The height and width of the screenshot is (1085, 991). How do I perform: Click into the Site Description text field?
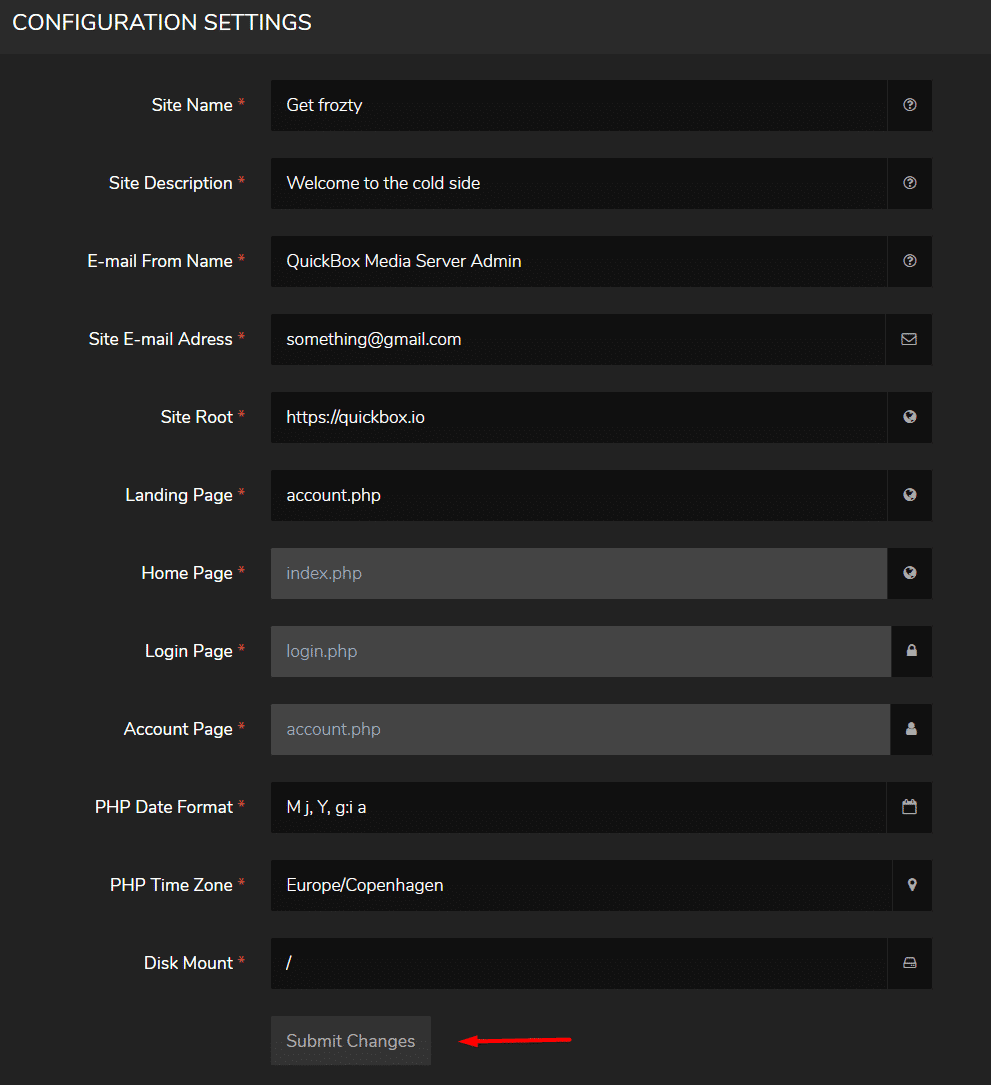tap(579, 183)
